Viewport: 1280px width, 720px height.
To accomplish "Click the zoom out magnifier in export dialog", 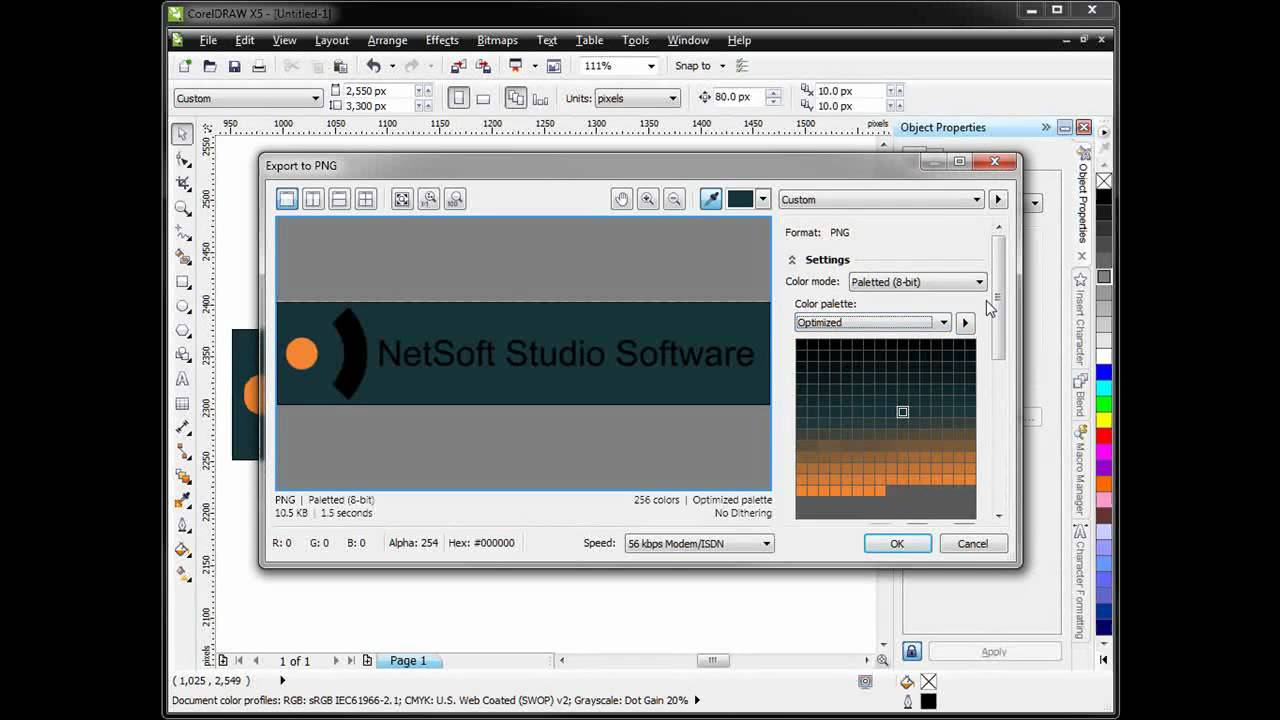I will [x=674, y=199].
